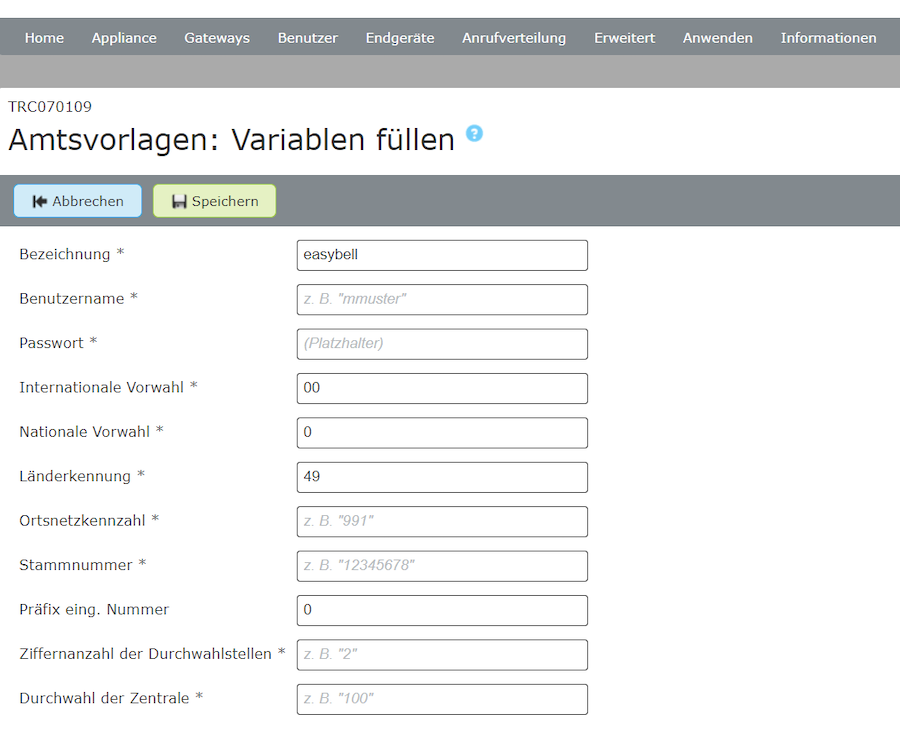Click the Speichern save button
The width and height of the screenshot is (900, 746).
(x=214, y=201)
